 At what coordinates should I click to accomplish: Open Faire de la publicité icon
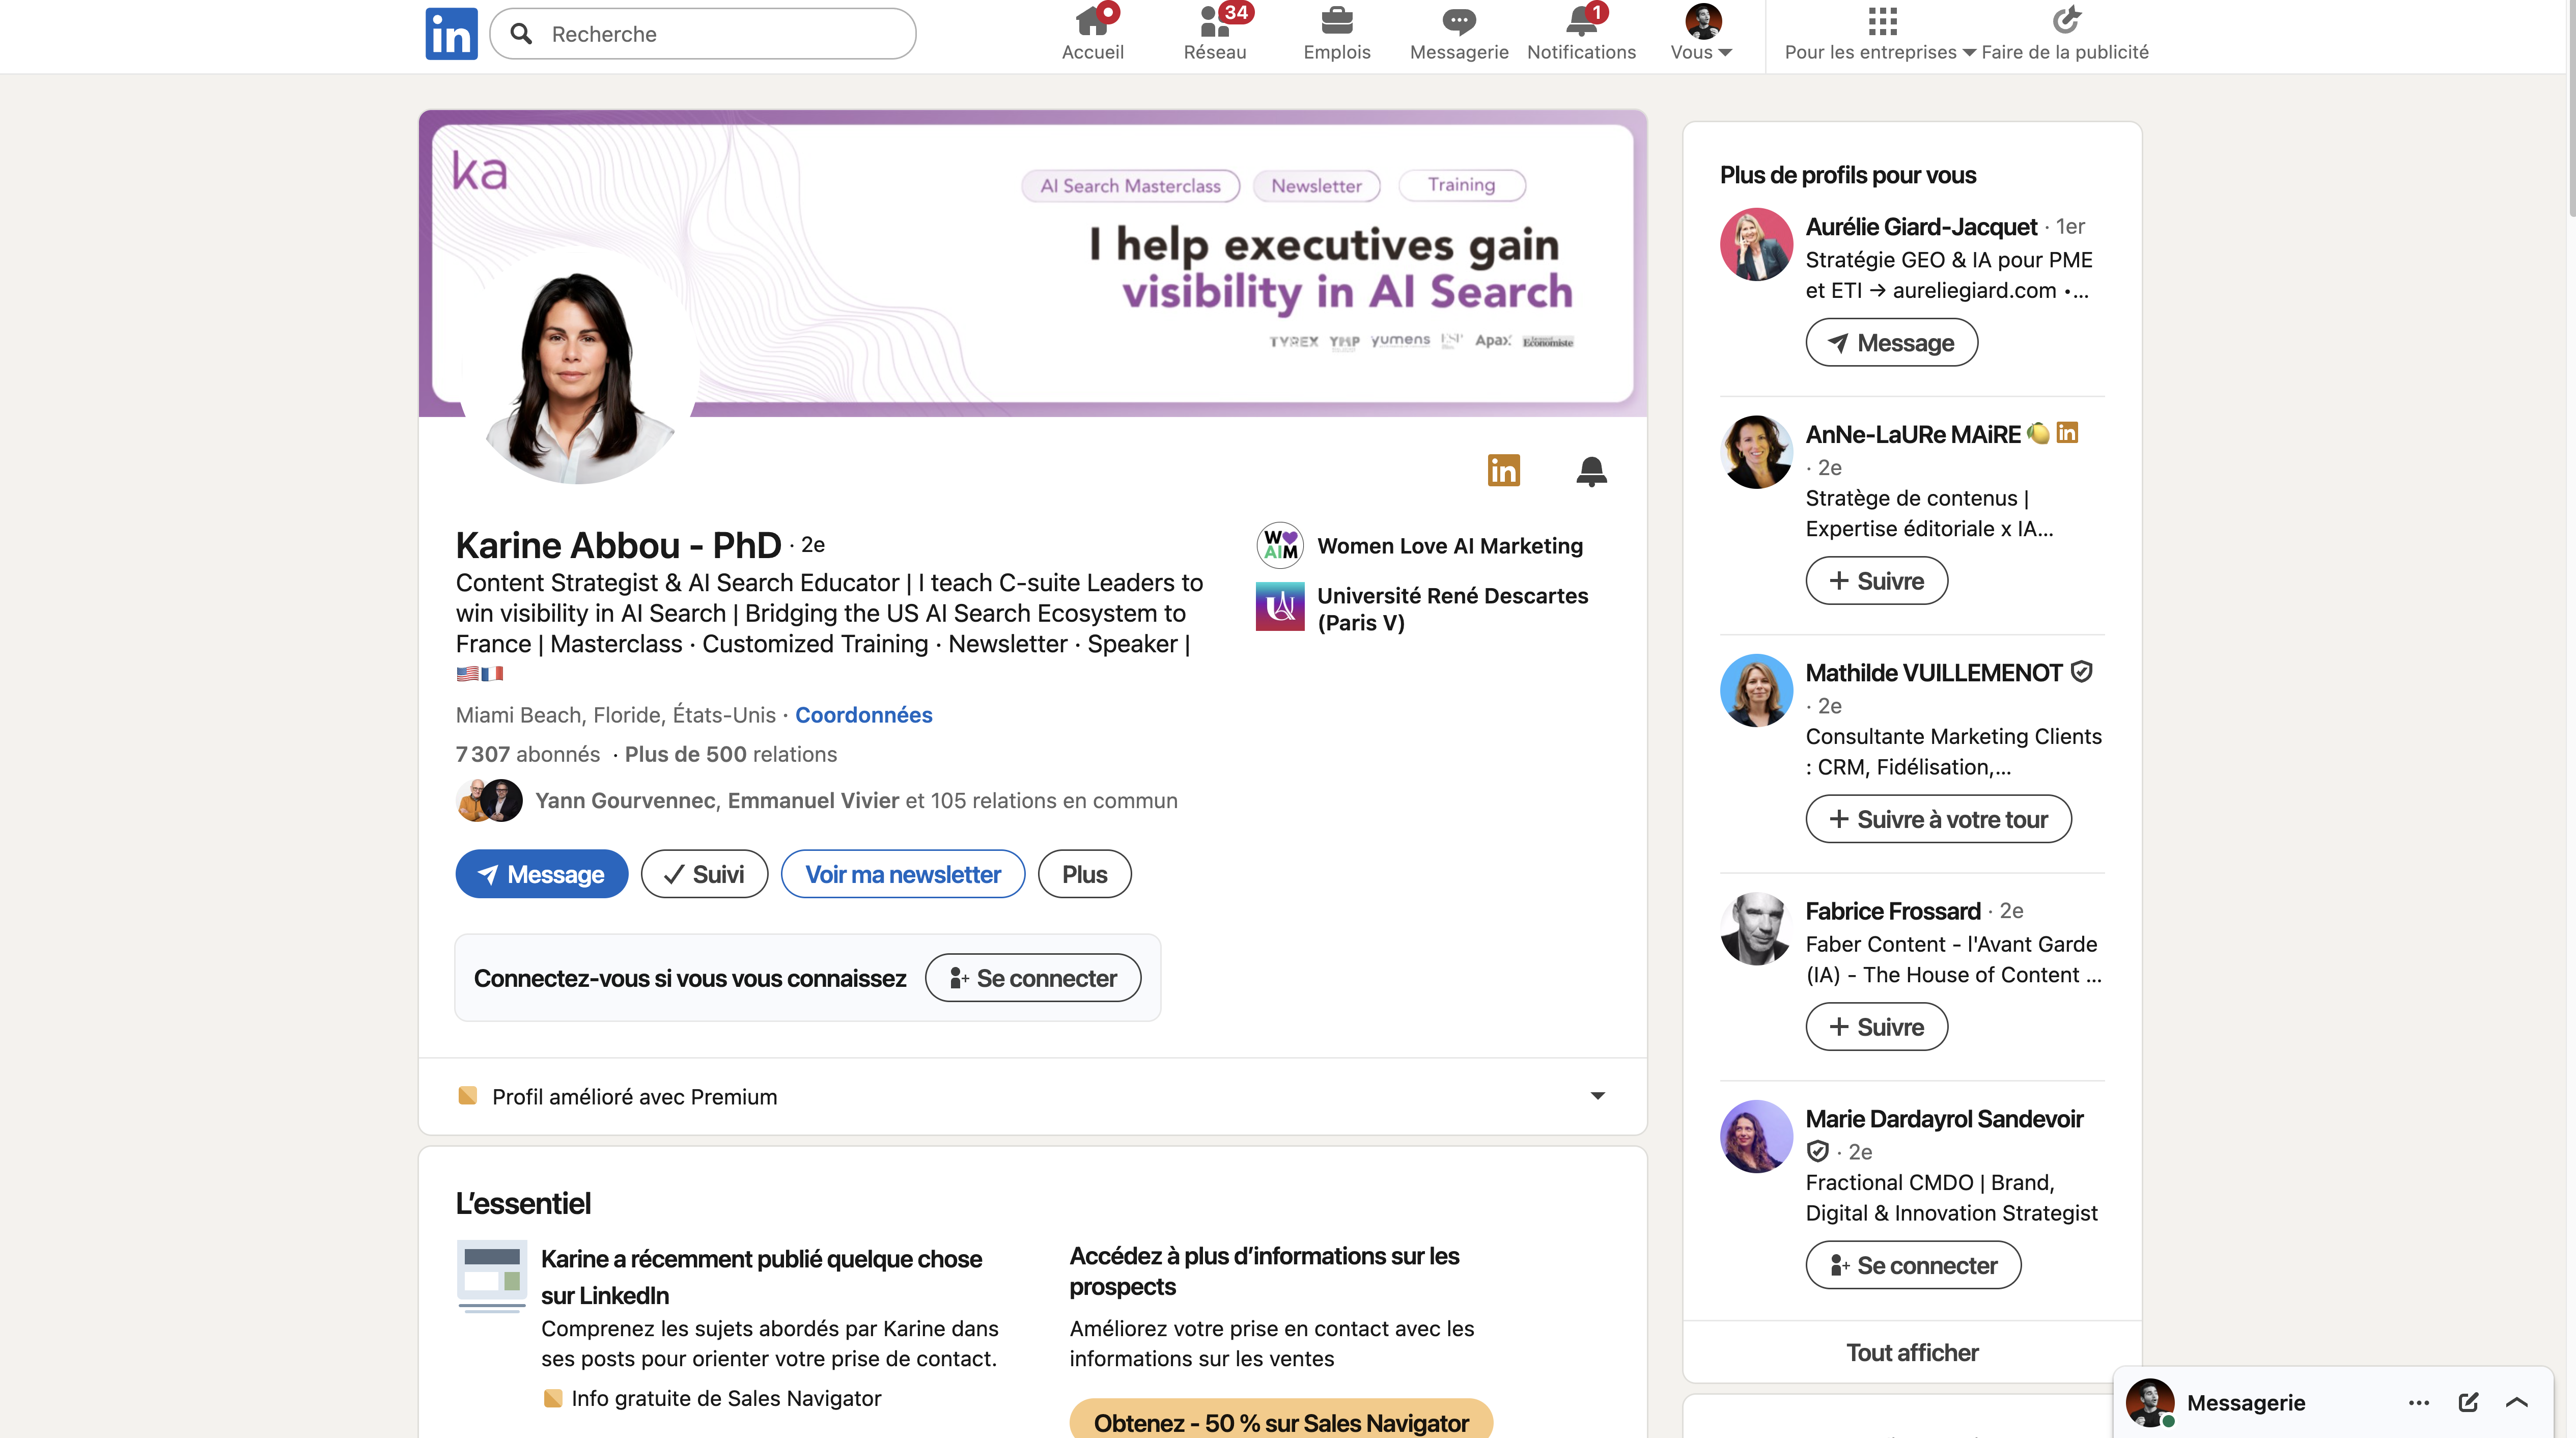click(x=2065, y=20)
